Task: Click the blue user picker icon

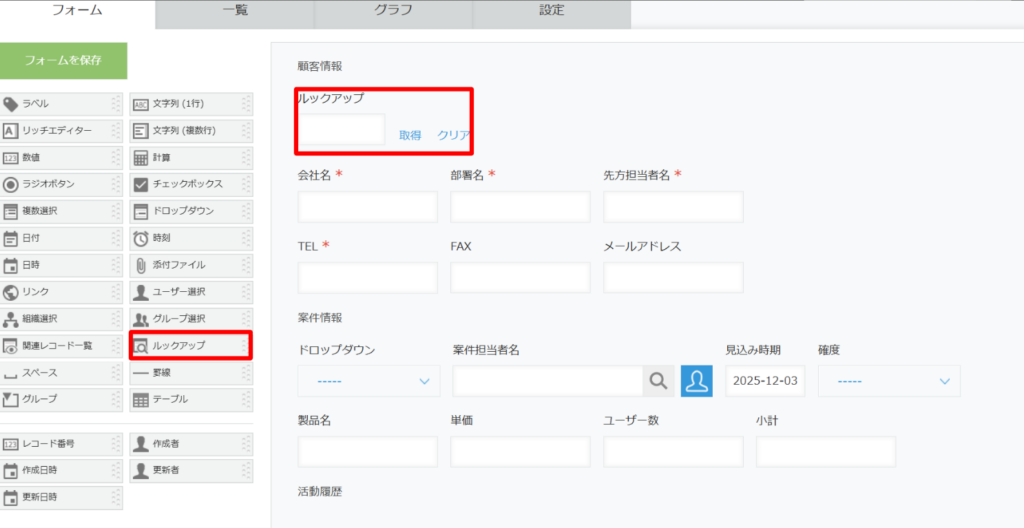Action: [x=697, y=381]
